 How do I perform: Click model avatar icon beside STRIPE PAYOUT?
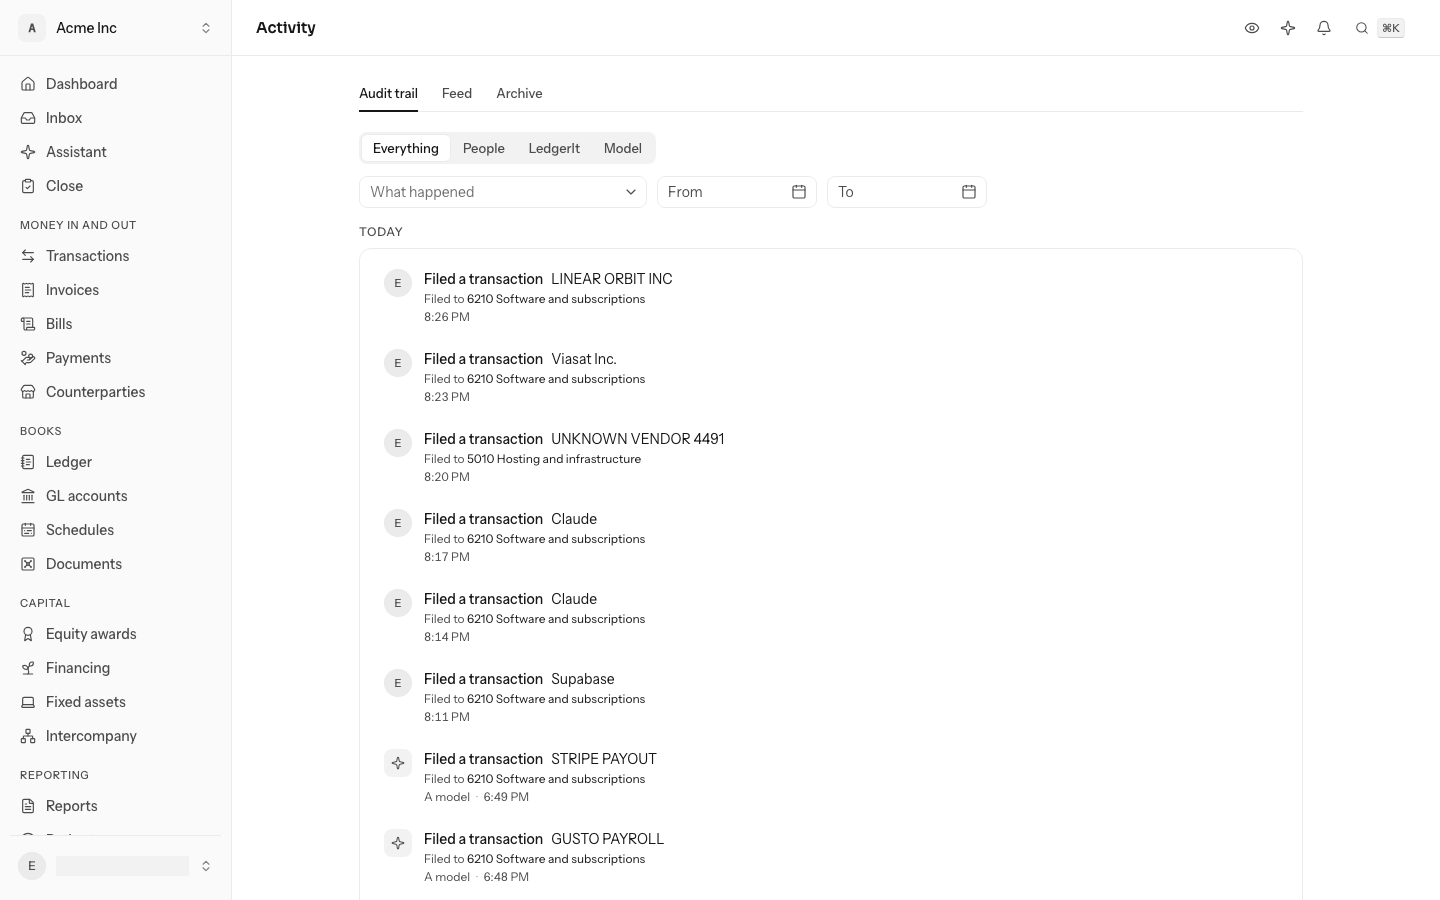click(x=398, y=763)
